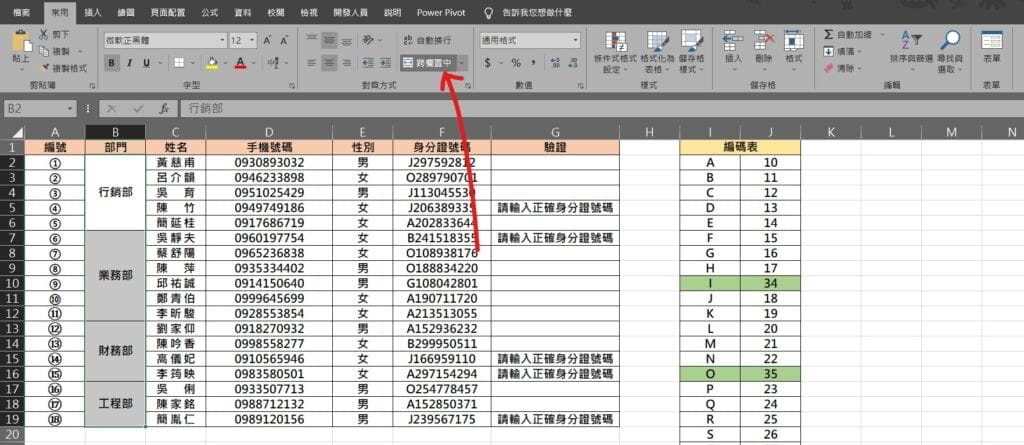Switch to the Power Pivot tab
This screenshot has height=445, width=1024.
click(x=439, y=12)
